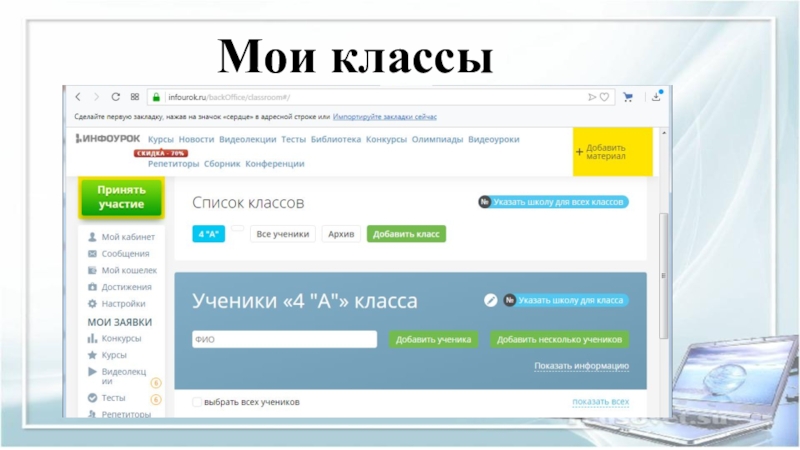Open the downloads icon in toolbar
Screen dimensions: 800x450
click(x=657, y=96)
